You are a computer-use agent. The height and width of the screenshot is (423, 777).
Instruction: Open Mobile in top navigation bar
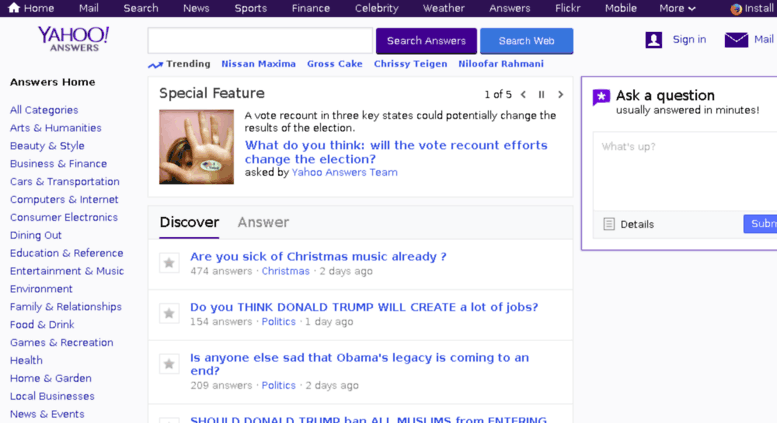(x=620, y=8)
